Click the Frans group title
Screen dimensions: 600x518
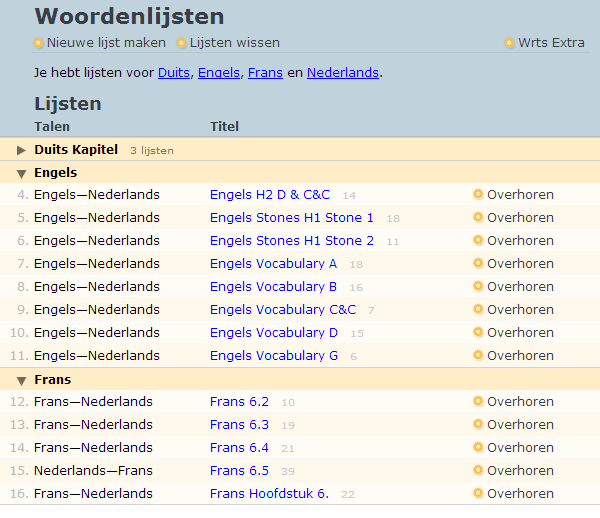52,380
